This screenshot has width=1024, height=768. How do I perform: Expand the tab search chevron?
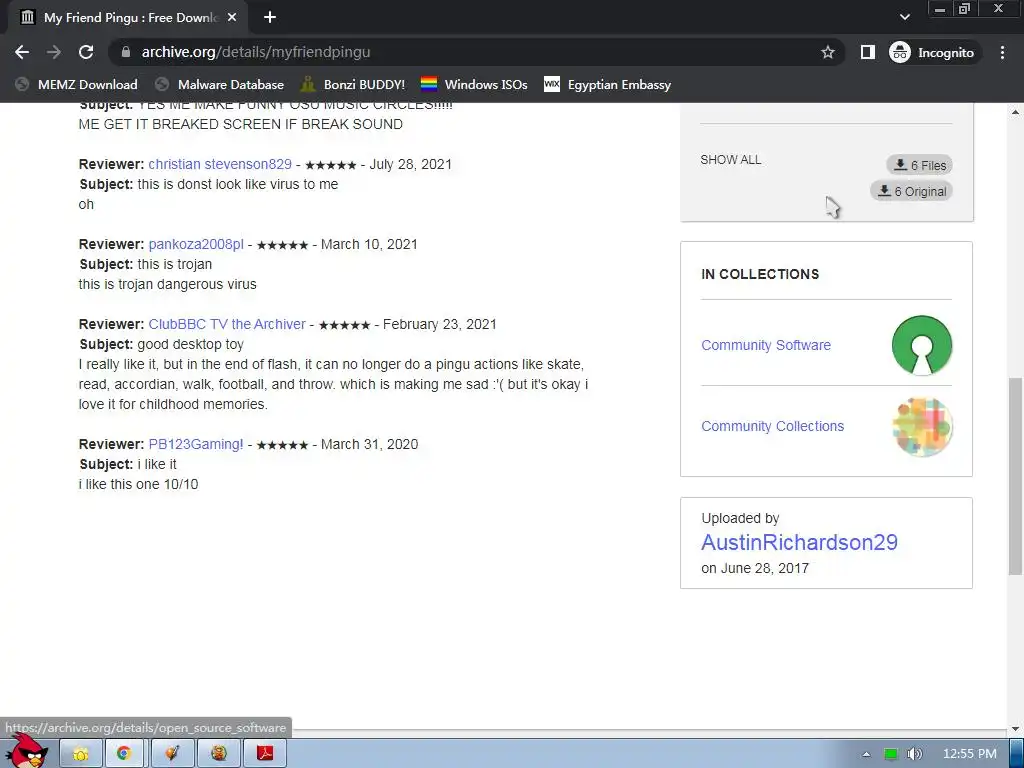tap(904, 18)
